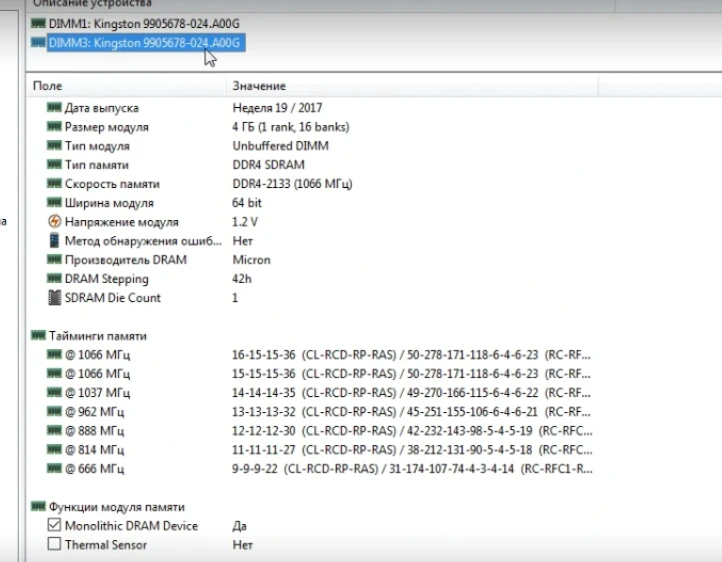Toggle Monolithic DRAM Device checkbox
The width and height of the screenshot is (722, 562).
pyautogui.click(x=54, y=525)
